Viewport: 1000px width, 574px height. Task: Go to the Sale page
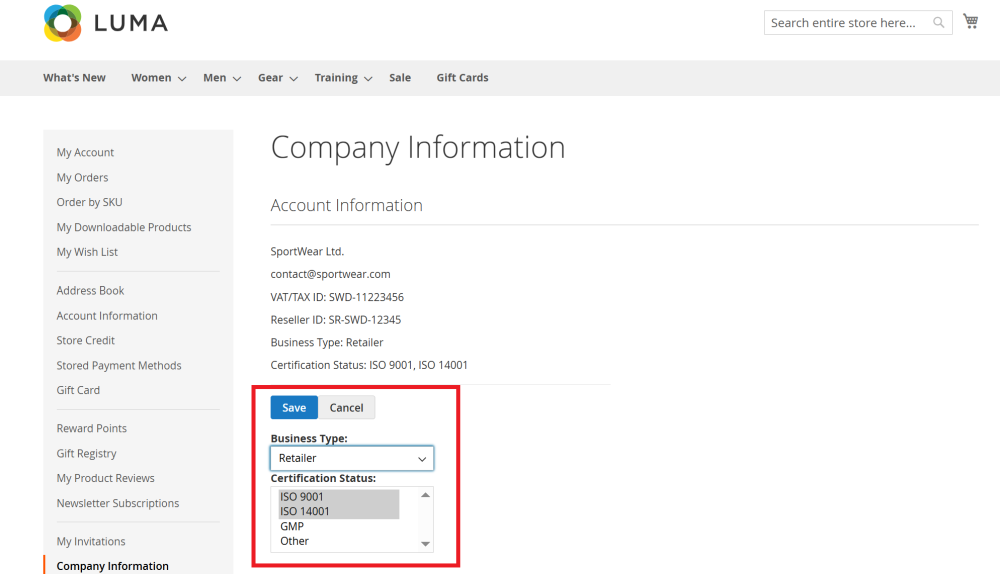click(400, 78)
